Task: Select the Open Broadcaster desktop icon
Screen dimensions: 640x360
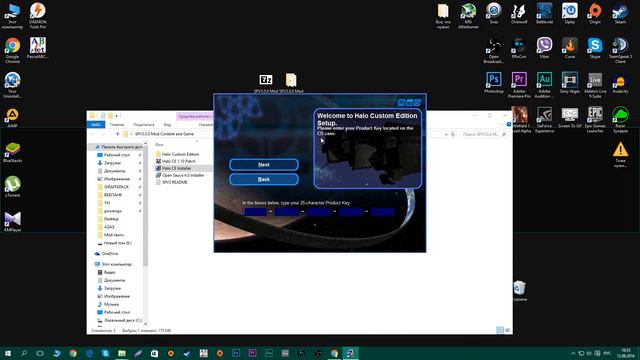Action: (493, 50)
